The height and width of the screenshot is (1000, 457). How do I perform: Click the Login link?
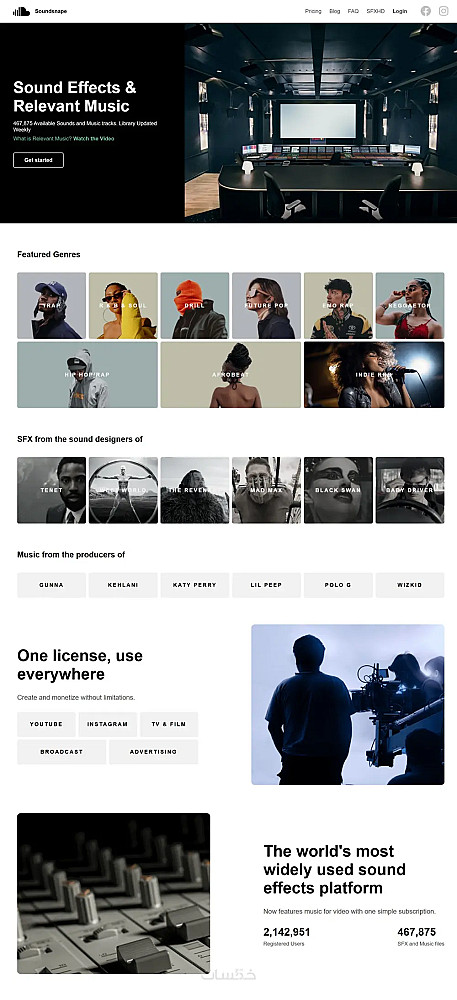point(400,11)
